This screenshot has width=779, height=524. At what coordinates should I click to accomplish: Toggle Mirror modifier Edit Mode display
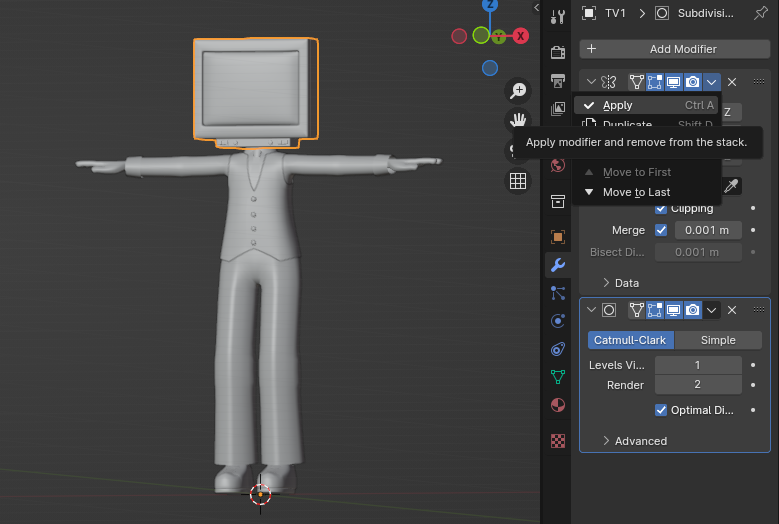(x=655, y=82)
